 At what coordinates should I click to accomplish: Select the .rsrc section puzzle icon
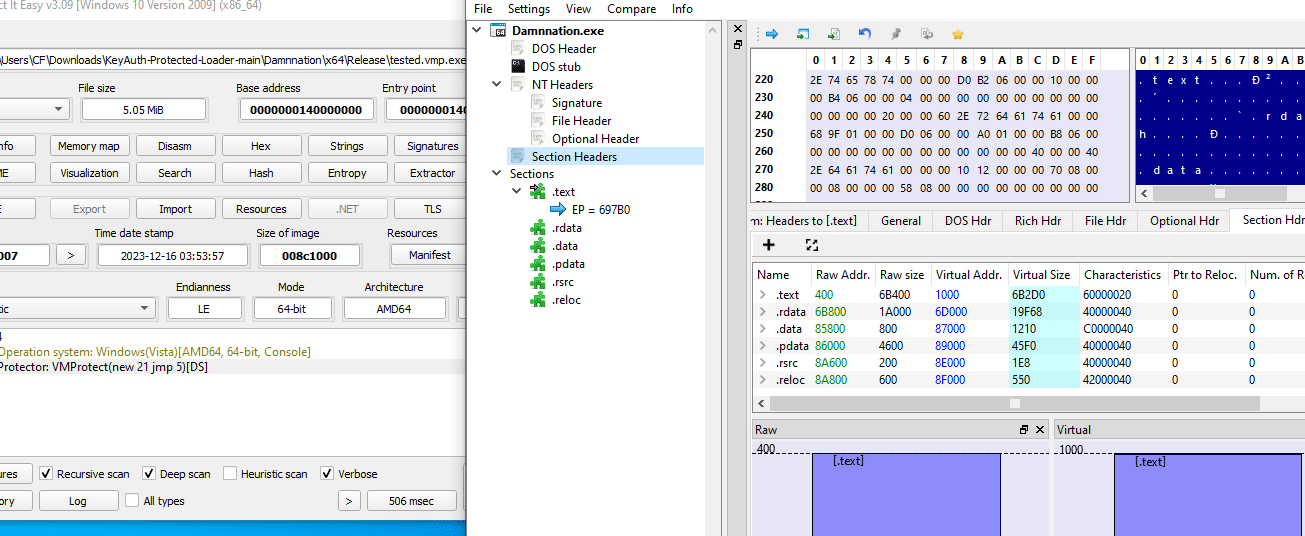538,282
